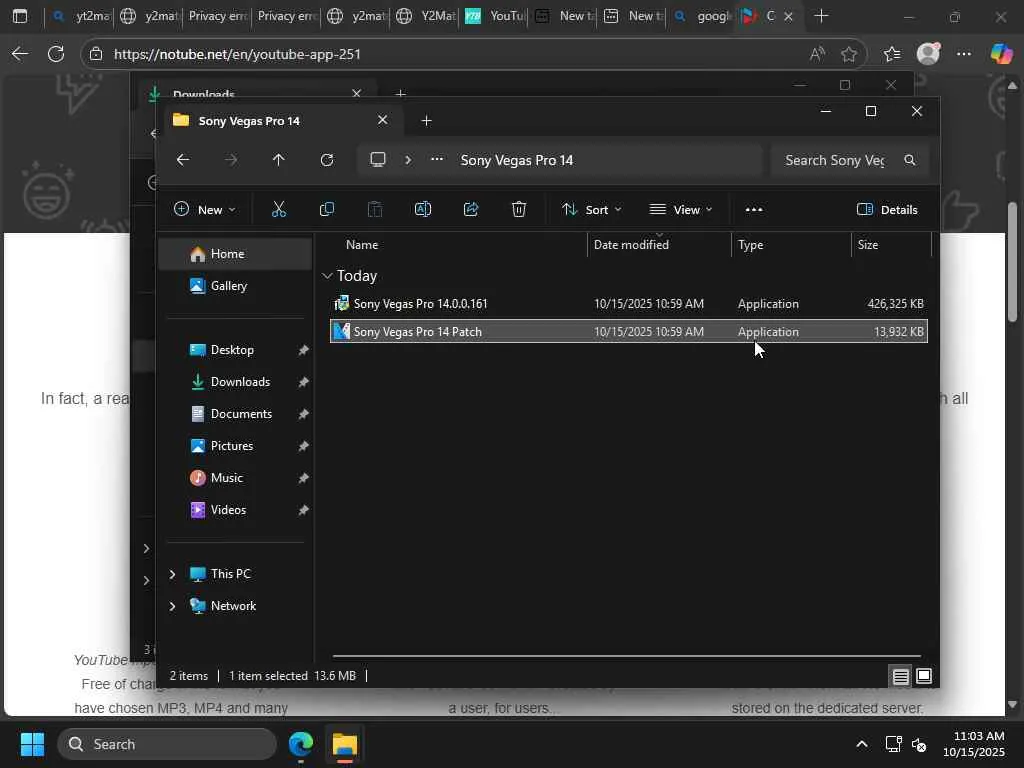Close the active Edge browser tab
1024x768 pixels.
point(788,16)
